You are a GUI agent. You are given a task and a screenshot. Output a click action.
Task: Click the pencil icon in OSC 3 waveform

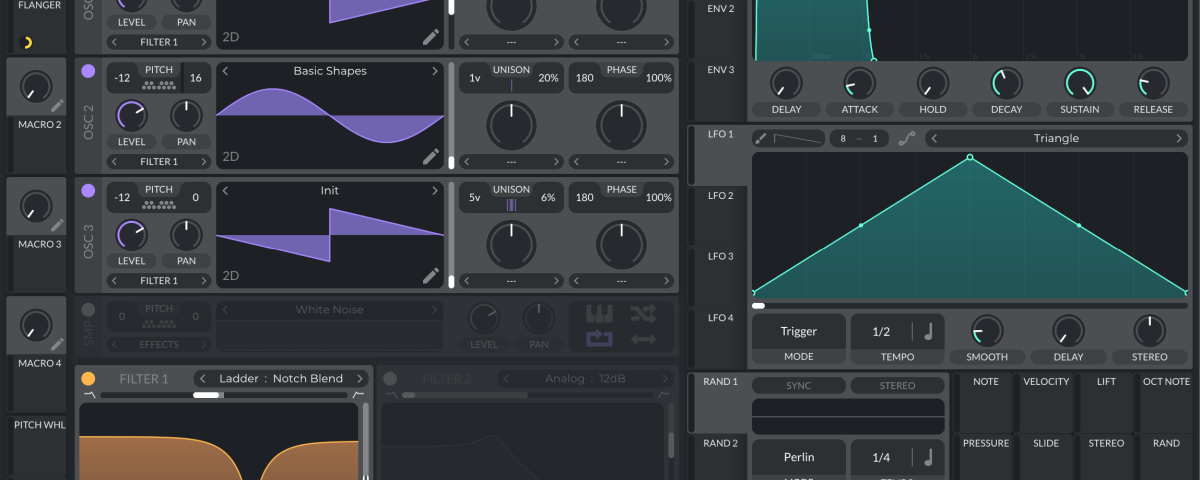coord(430,275)
